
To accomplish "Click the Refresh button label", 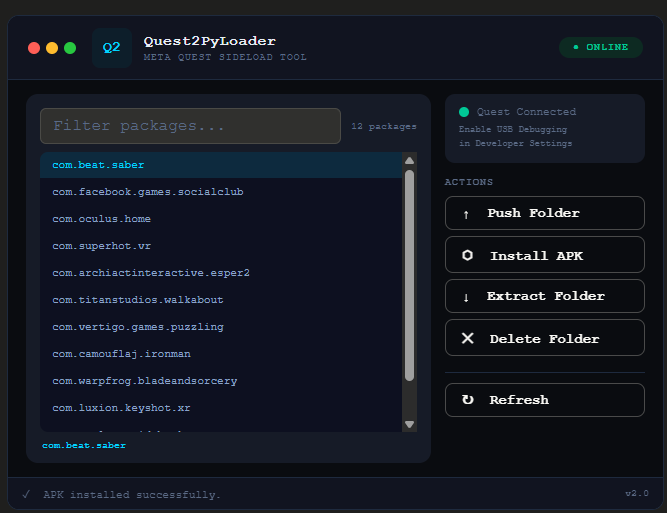I will [519, 400].
